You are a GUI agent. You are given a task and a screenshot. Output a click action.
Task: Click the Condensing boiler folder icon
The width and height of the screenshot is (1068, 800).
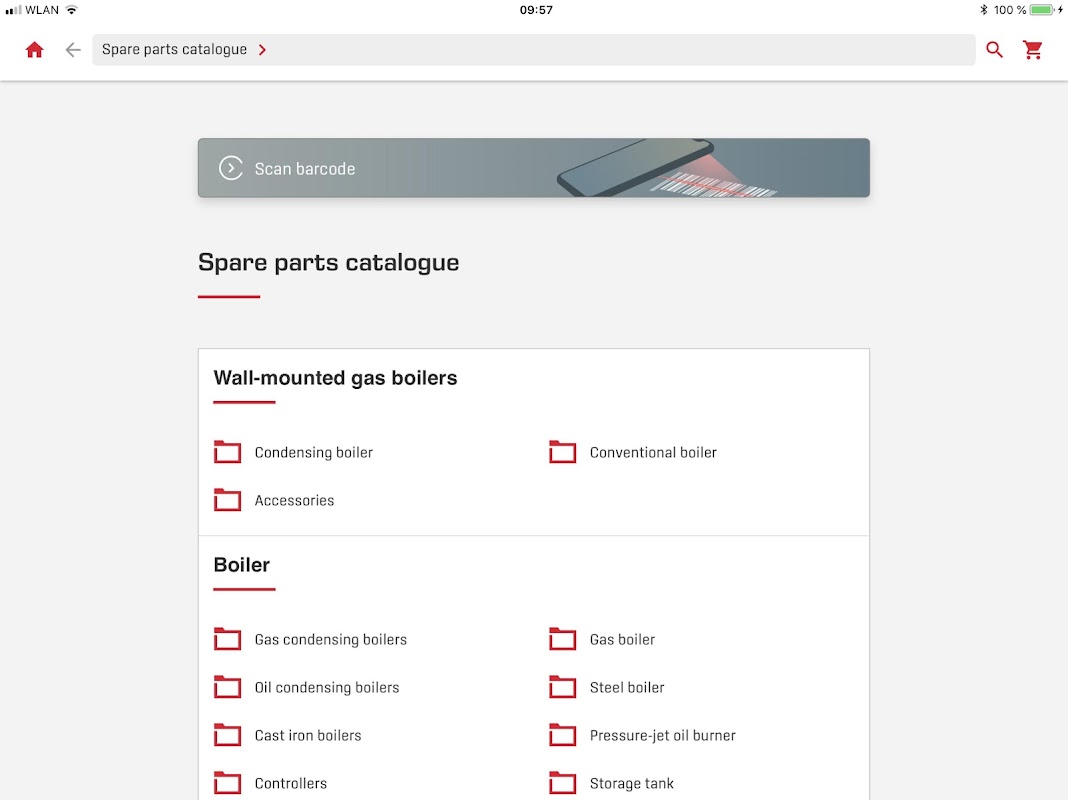(227, 452)
